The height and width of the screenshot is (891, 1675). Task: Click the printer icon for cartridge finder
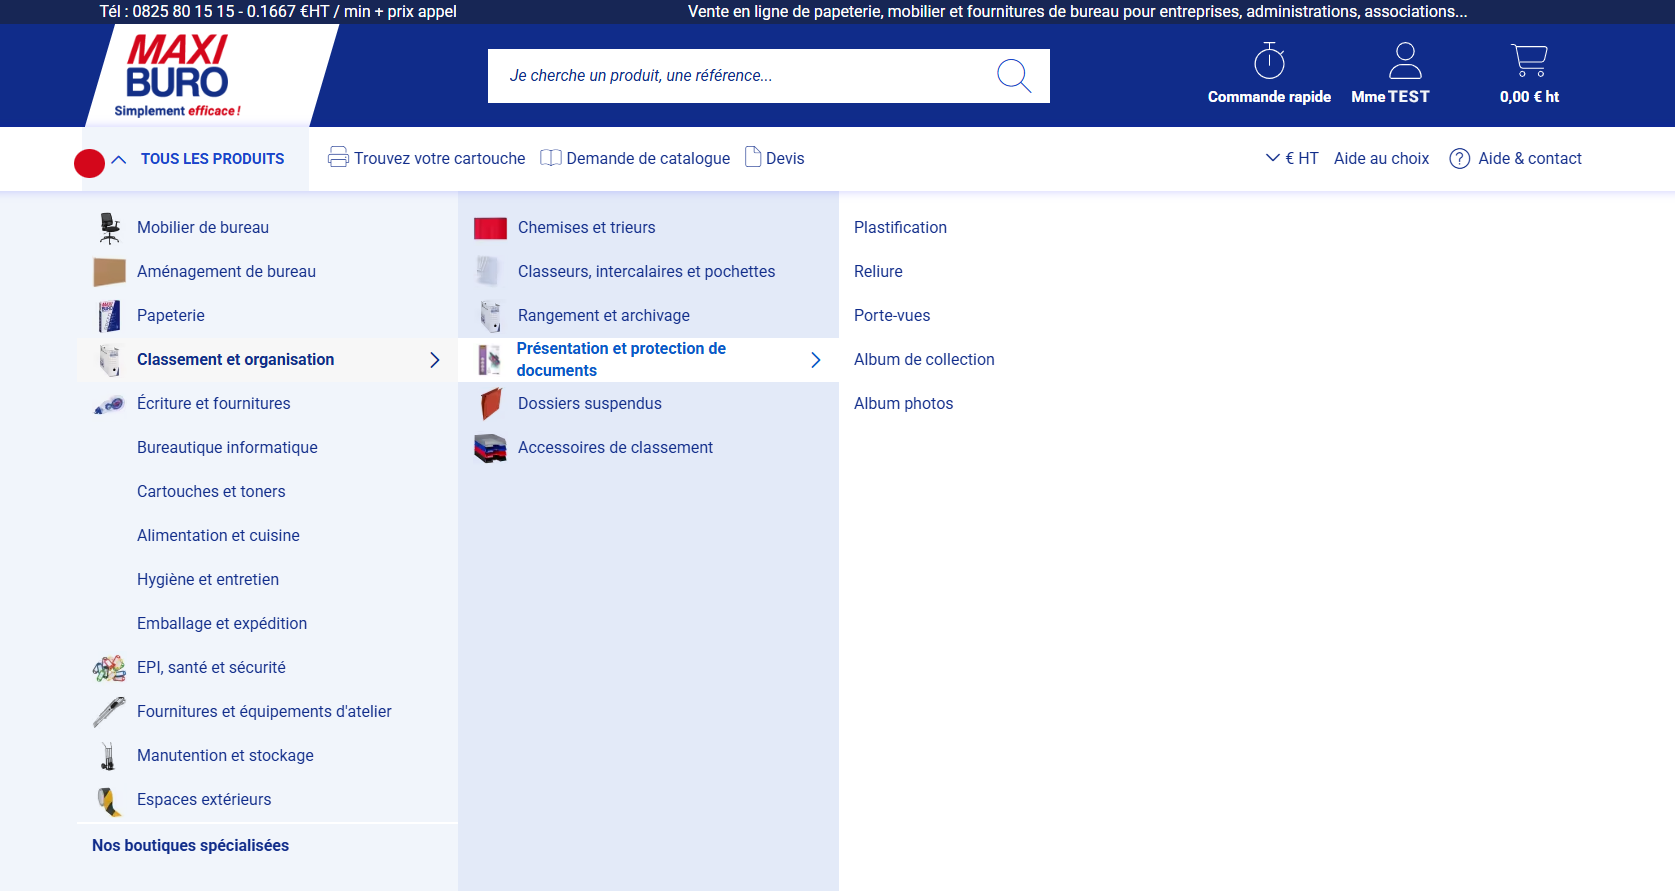[x=338, y=158]
